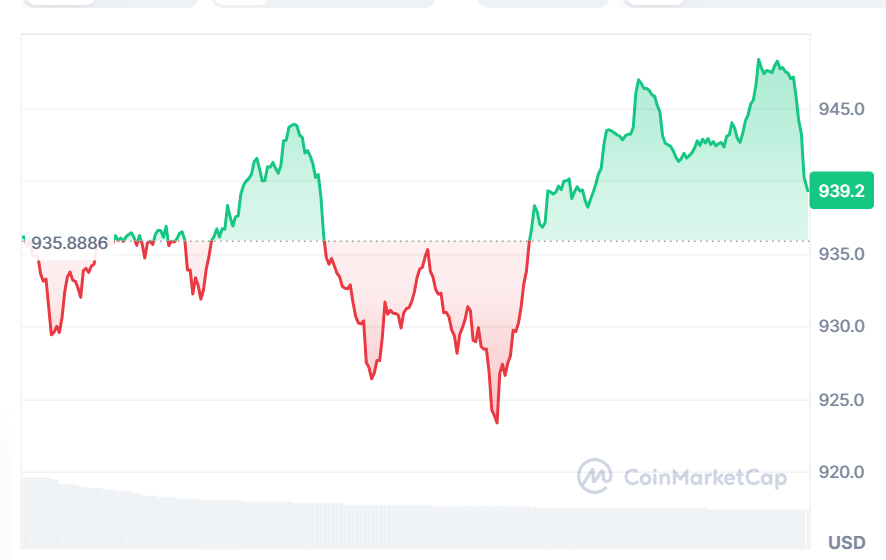886x560 pixels.
Task: Click the USD currency label
Action: pos(846,543)
